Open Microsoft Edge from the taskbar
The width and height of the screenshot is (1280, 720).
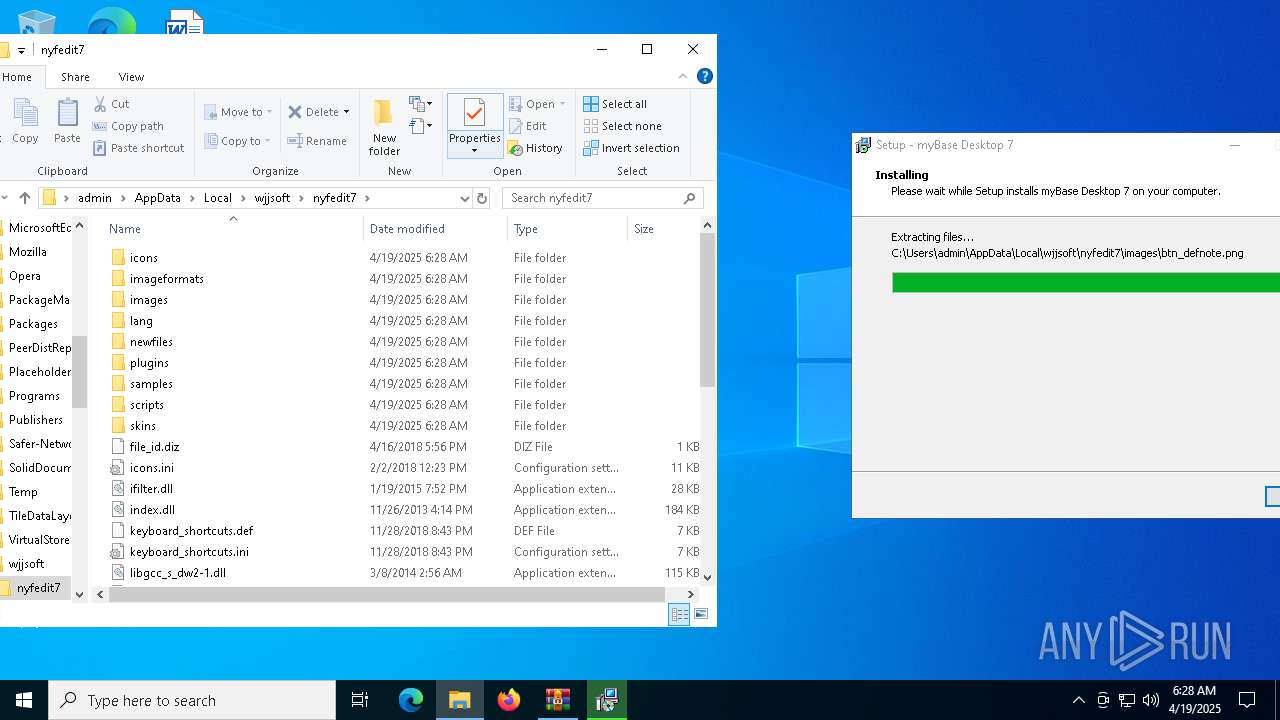[411, 700]
